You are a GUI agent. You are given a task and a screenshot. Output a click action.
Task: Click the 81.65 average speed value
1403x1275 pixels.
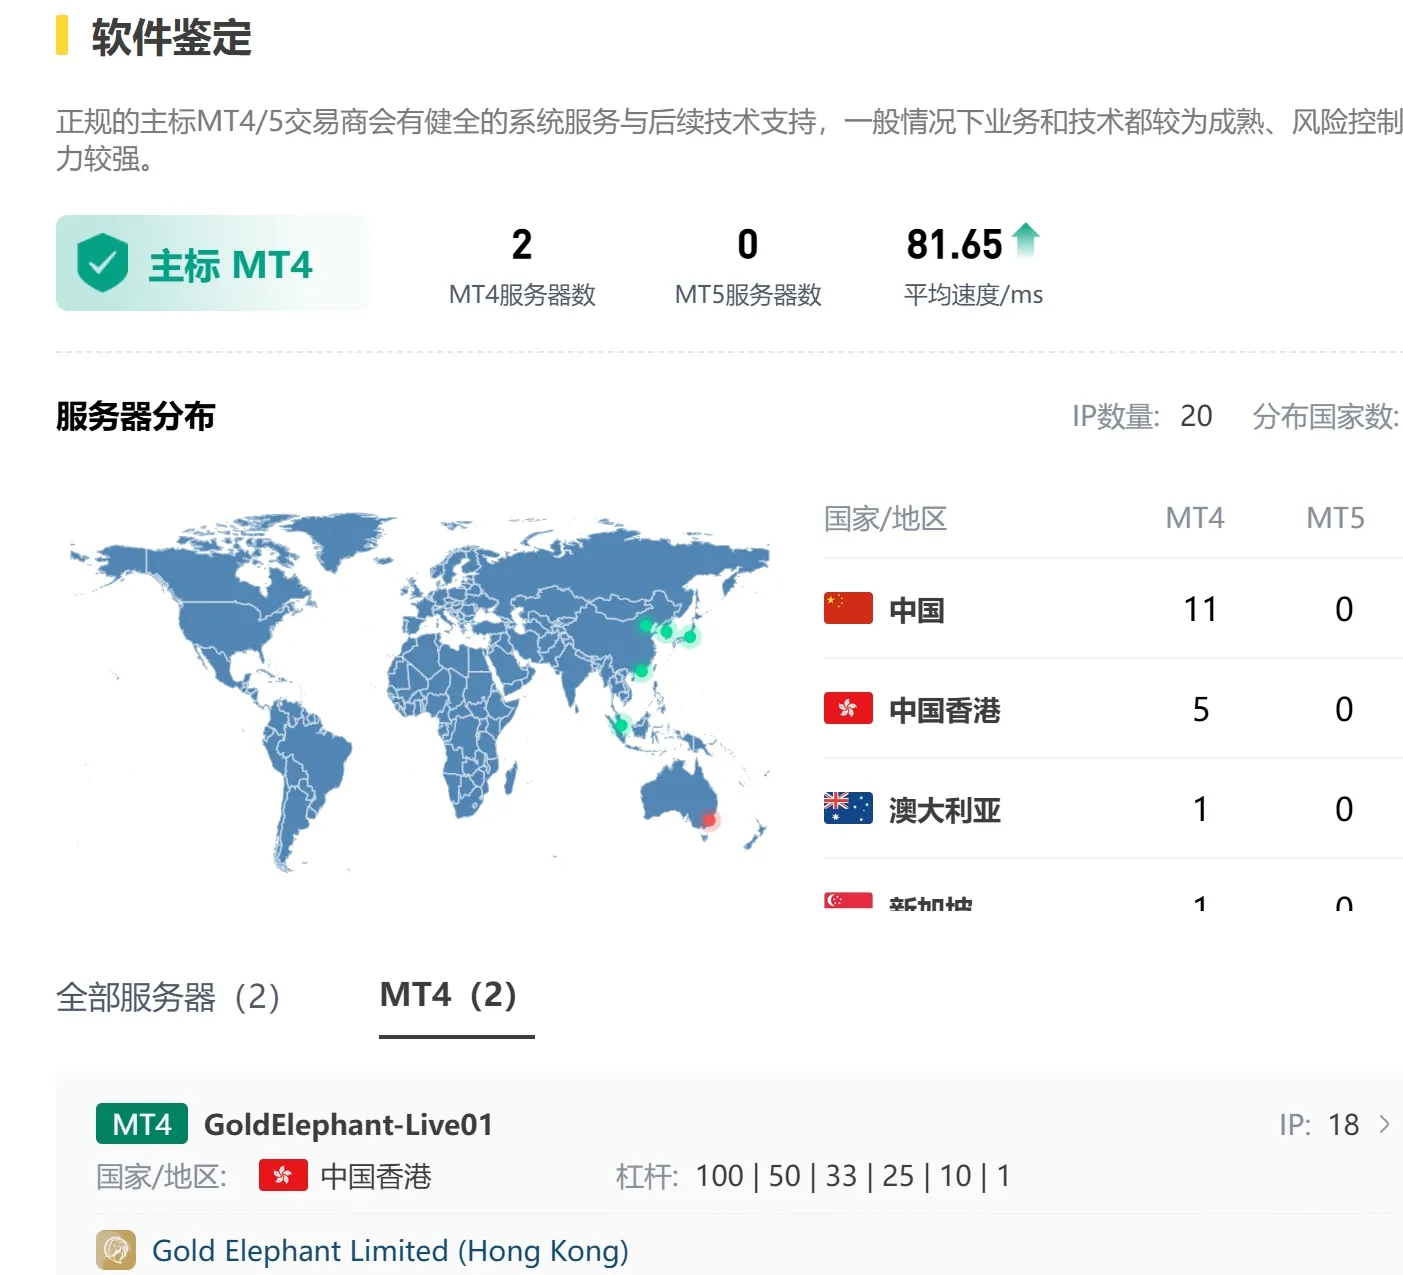pos(954,243)
